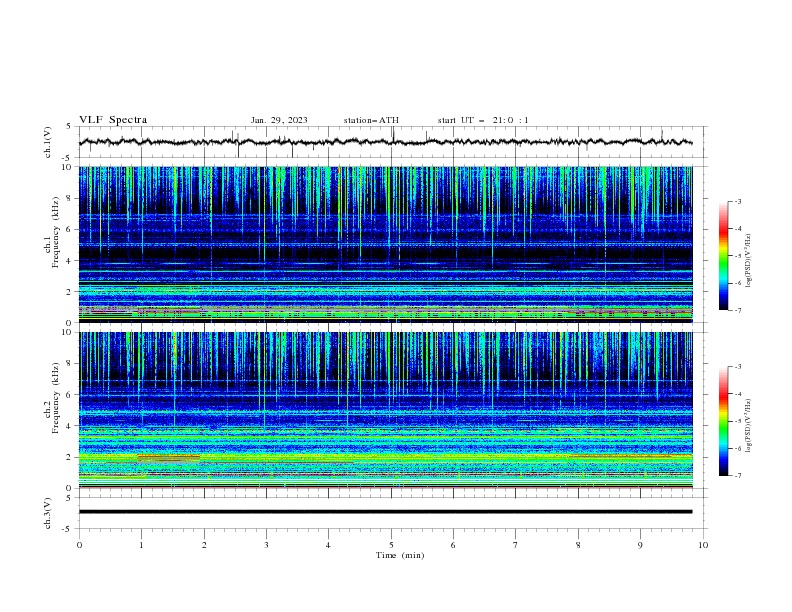
Task: Click the "3" tick on the Time axis
Action: [x=266, y=545]
